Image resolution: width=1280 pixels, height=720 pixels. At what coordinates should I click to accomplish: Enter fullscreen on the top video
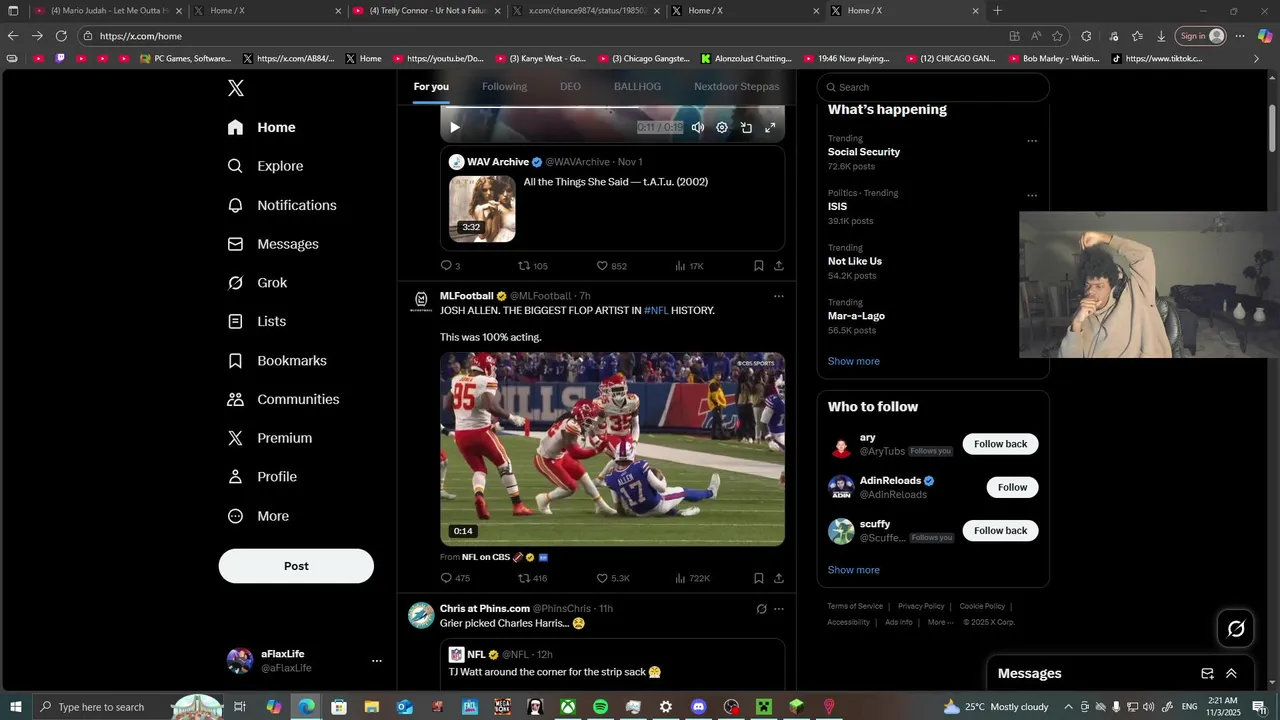pyautogui.click(x=770, y=127)
